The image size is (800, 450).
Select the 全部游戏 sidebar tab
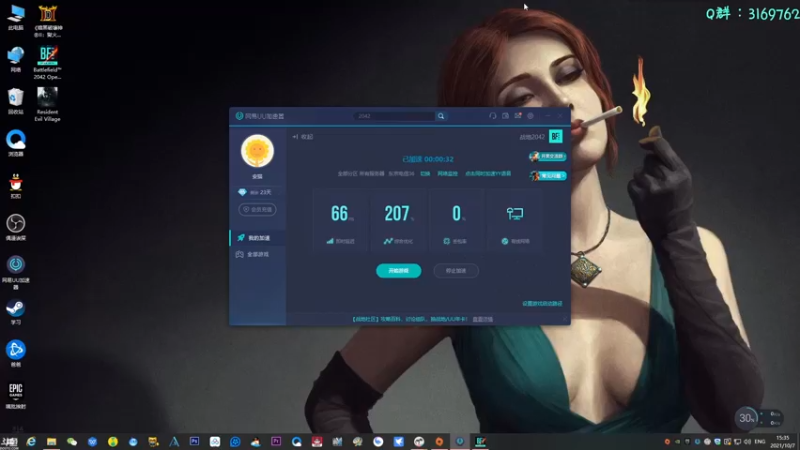pyautogui.click(x=258, y=254)
